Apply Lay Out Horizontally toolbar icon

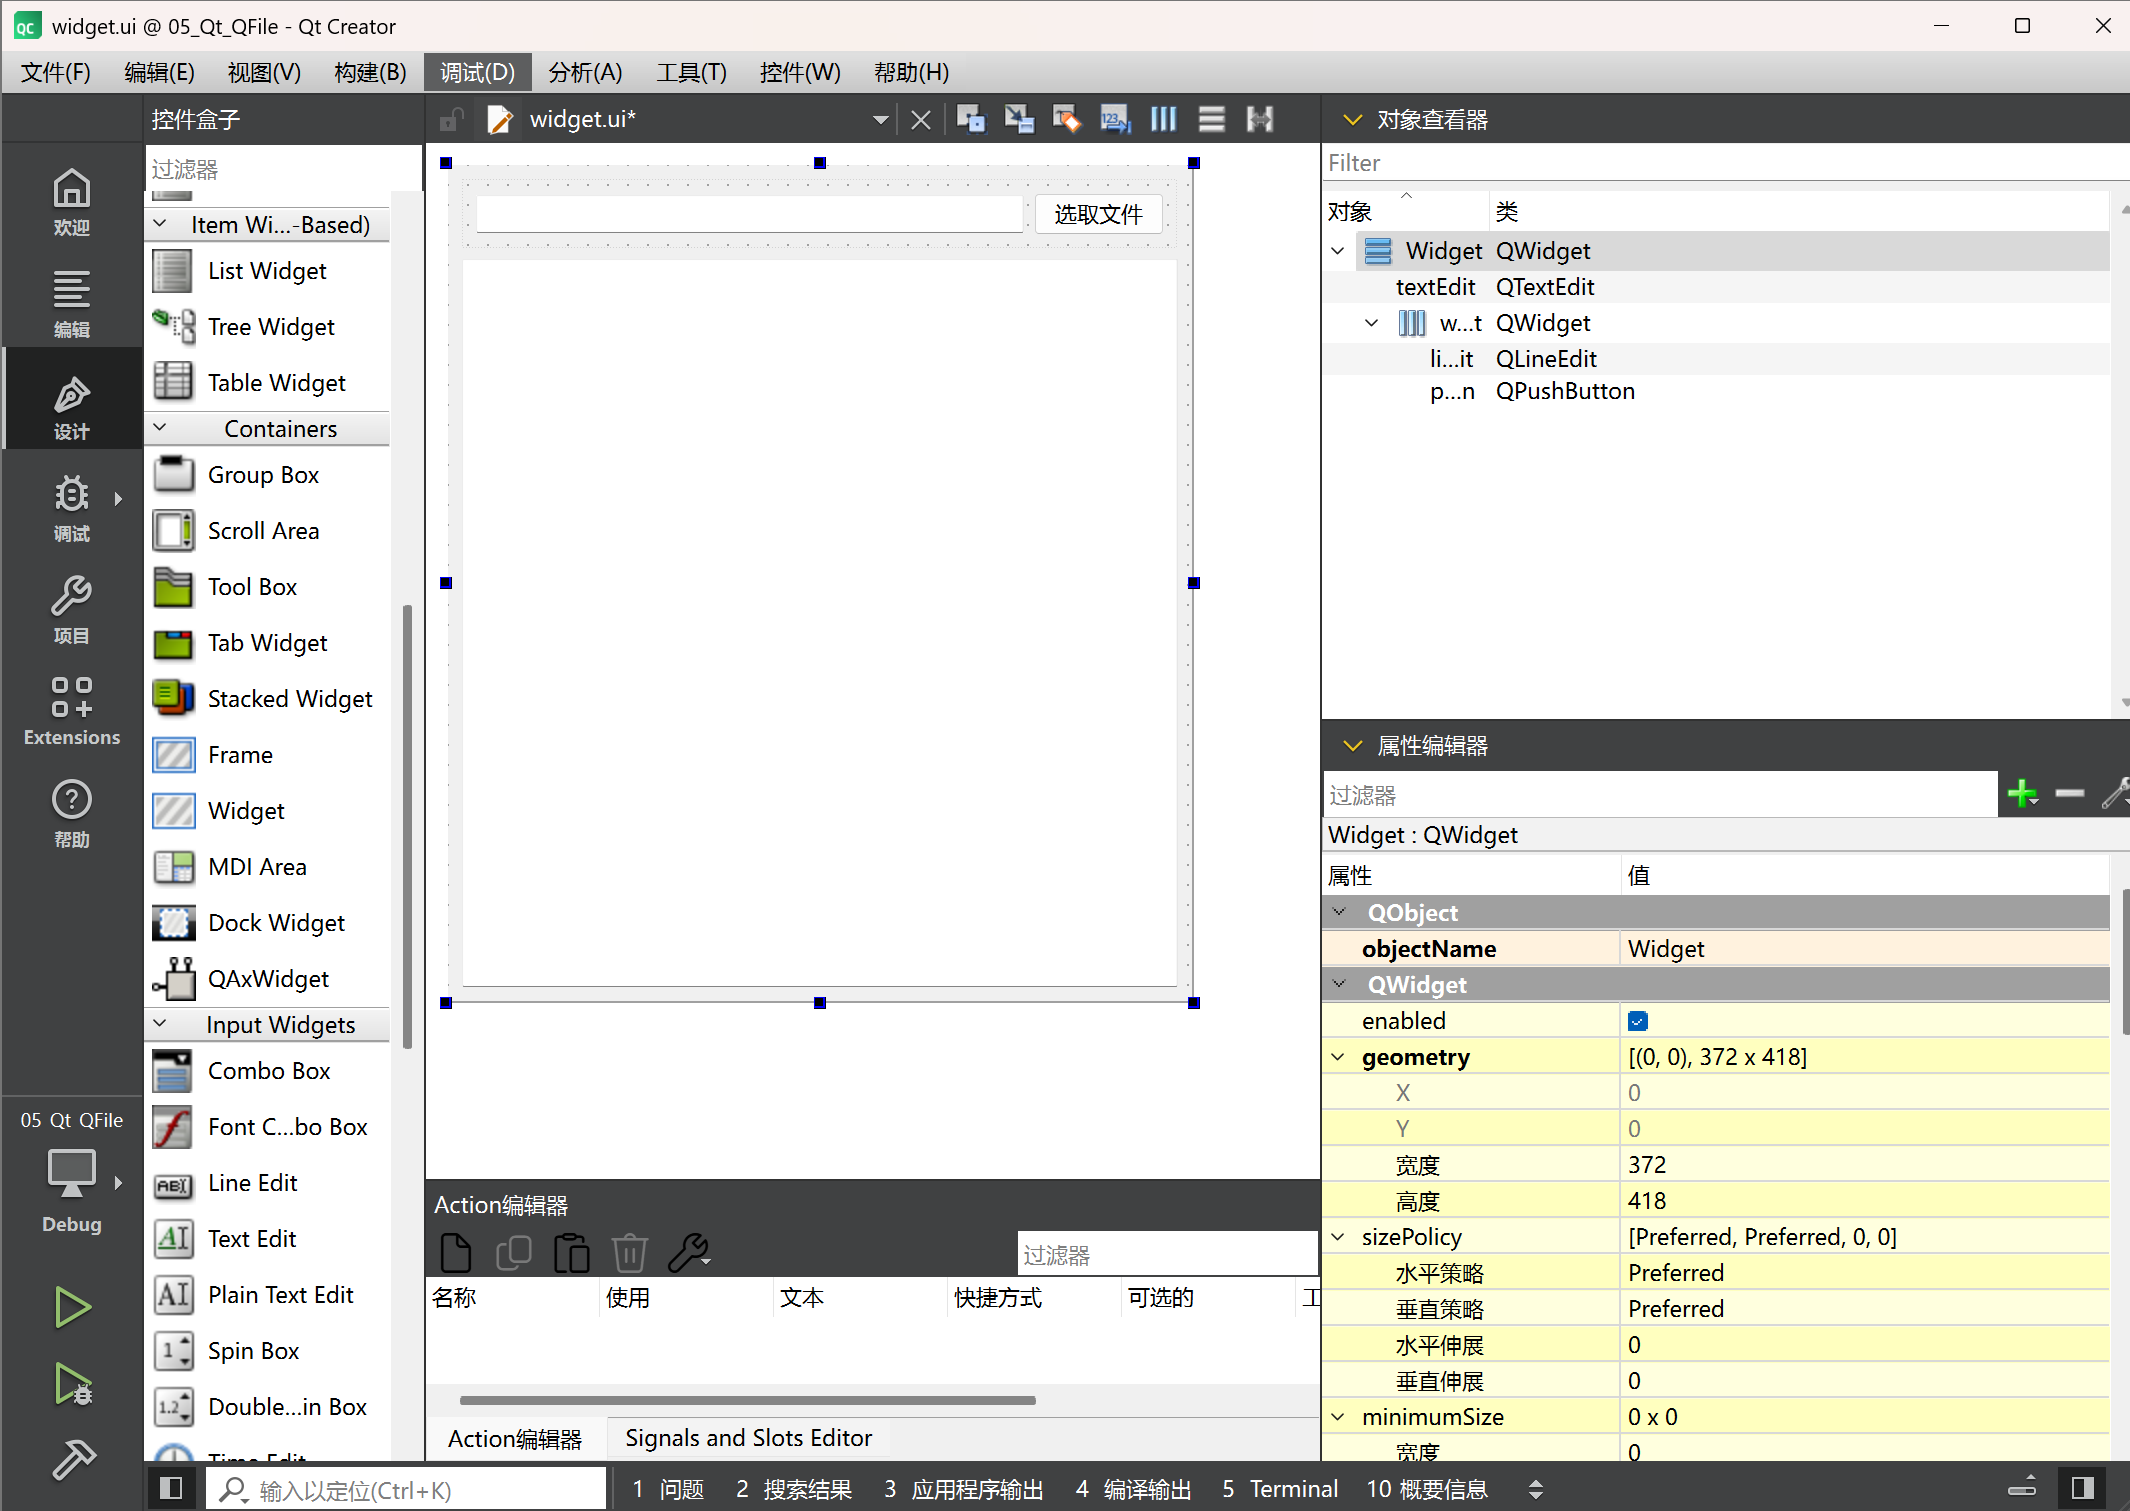pyautogui.click(x=1163, y=120)
